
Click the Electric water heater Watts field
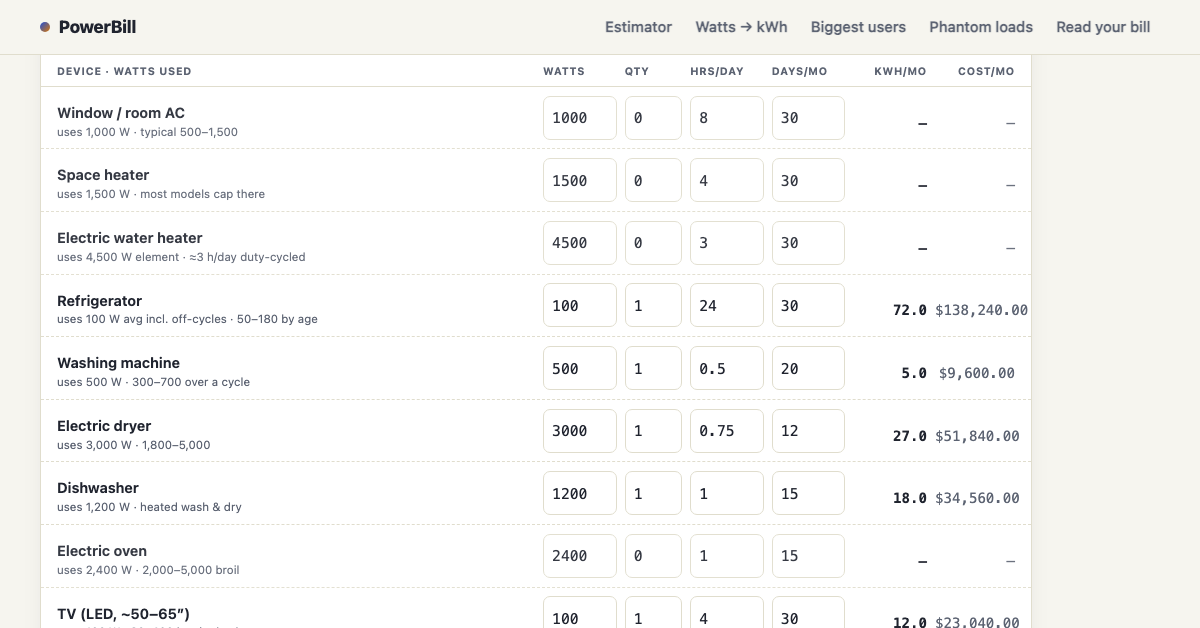pyautogui.click(x=580, y=243)
